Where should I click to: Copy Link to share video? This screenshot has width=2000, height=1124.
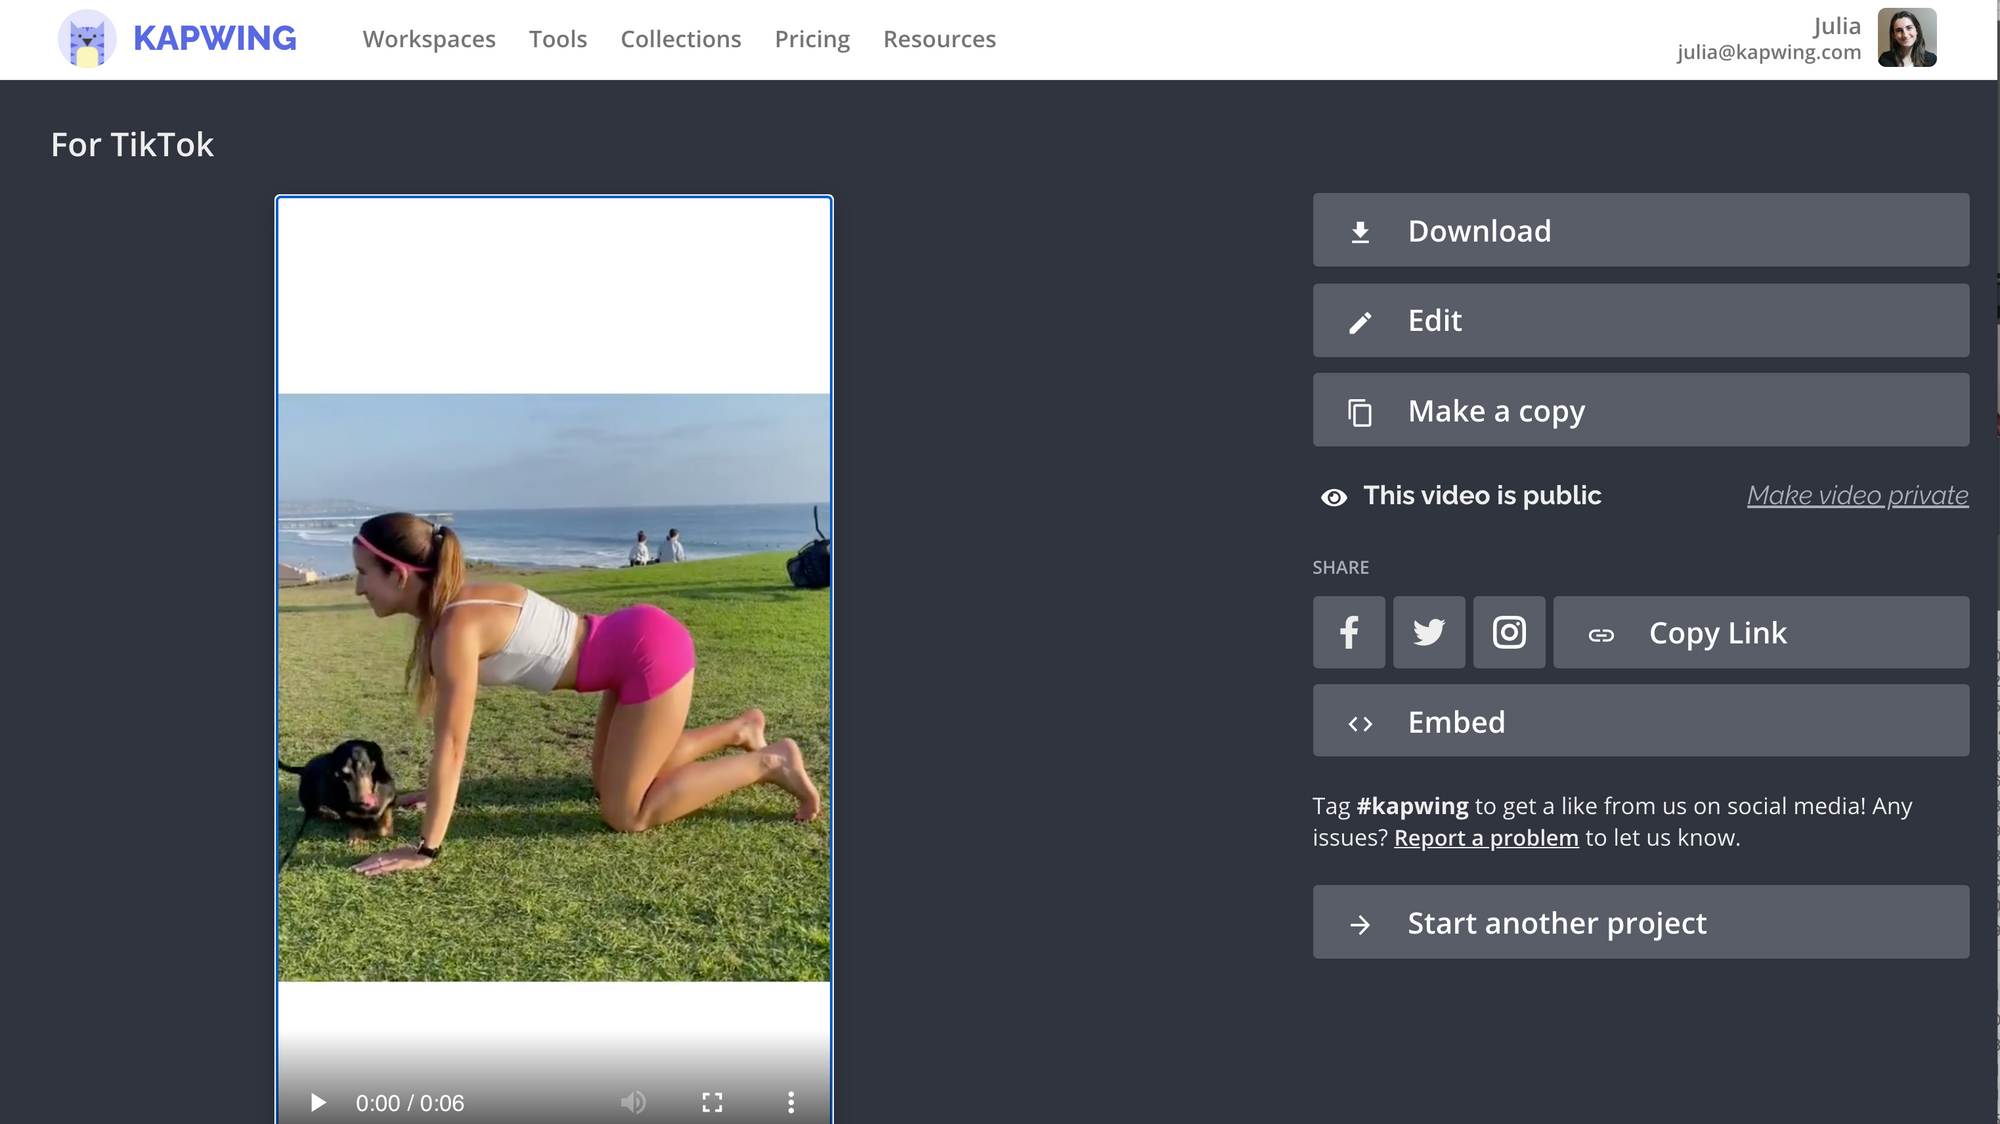click(x=1760, y=632)
